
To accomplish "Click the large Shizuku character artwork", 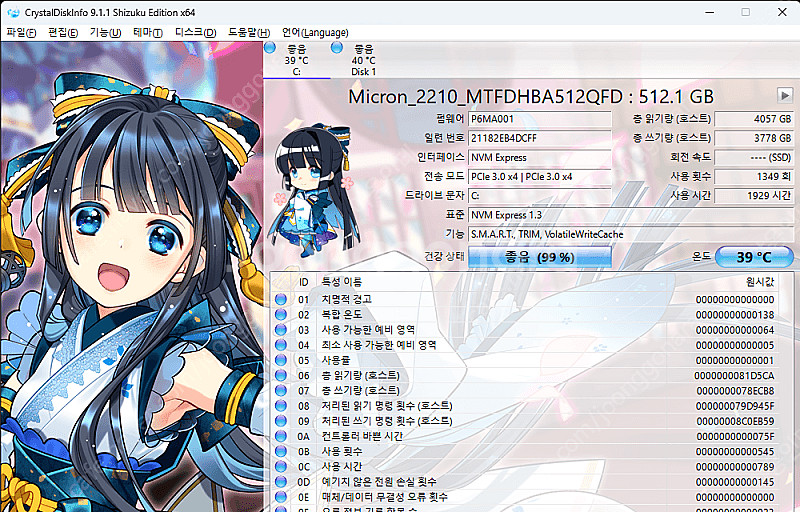I will [132, 277].
